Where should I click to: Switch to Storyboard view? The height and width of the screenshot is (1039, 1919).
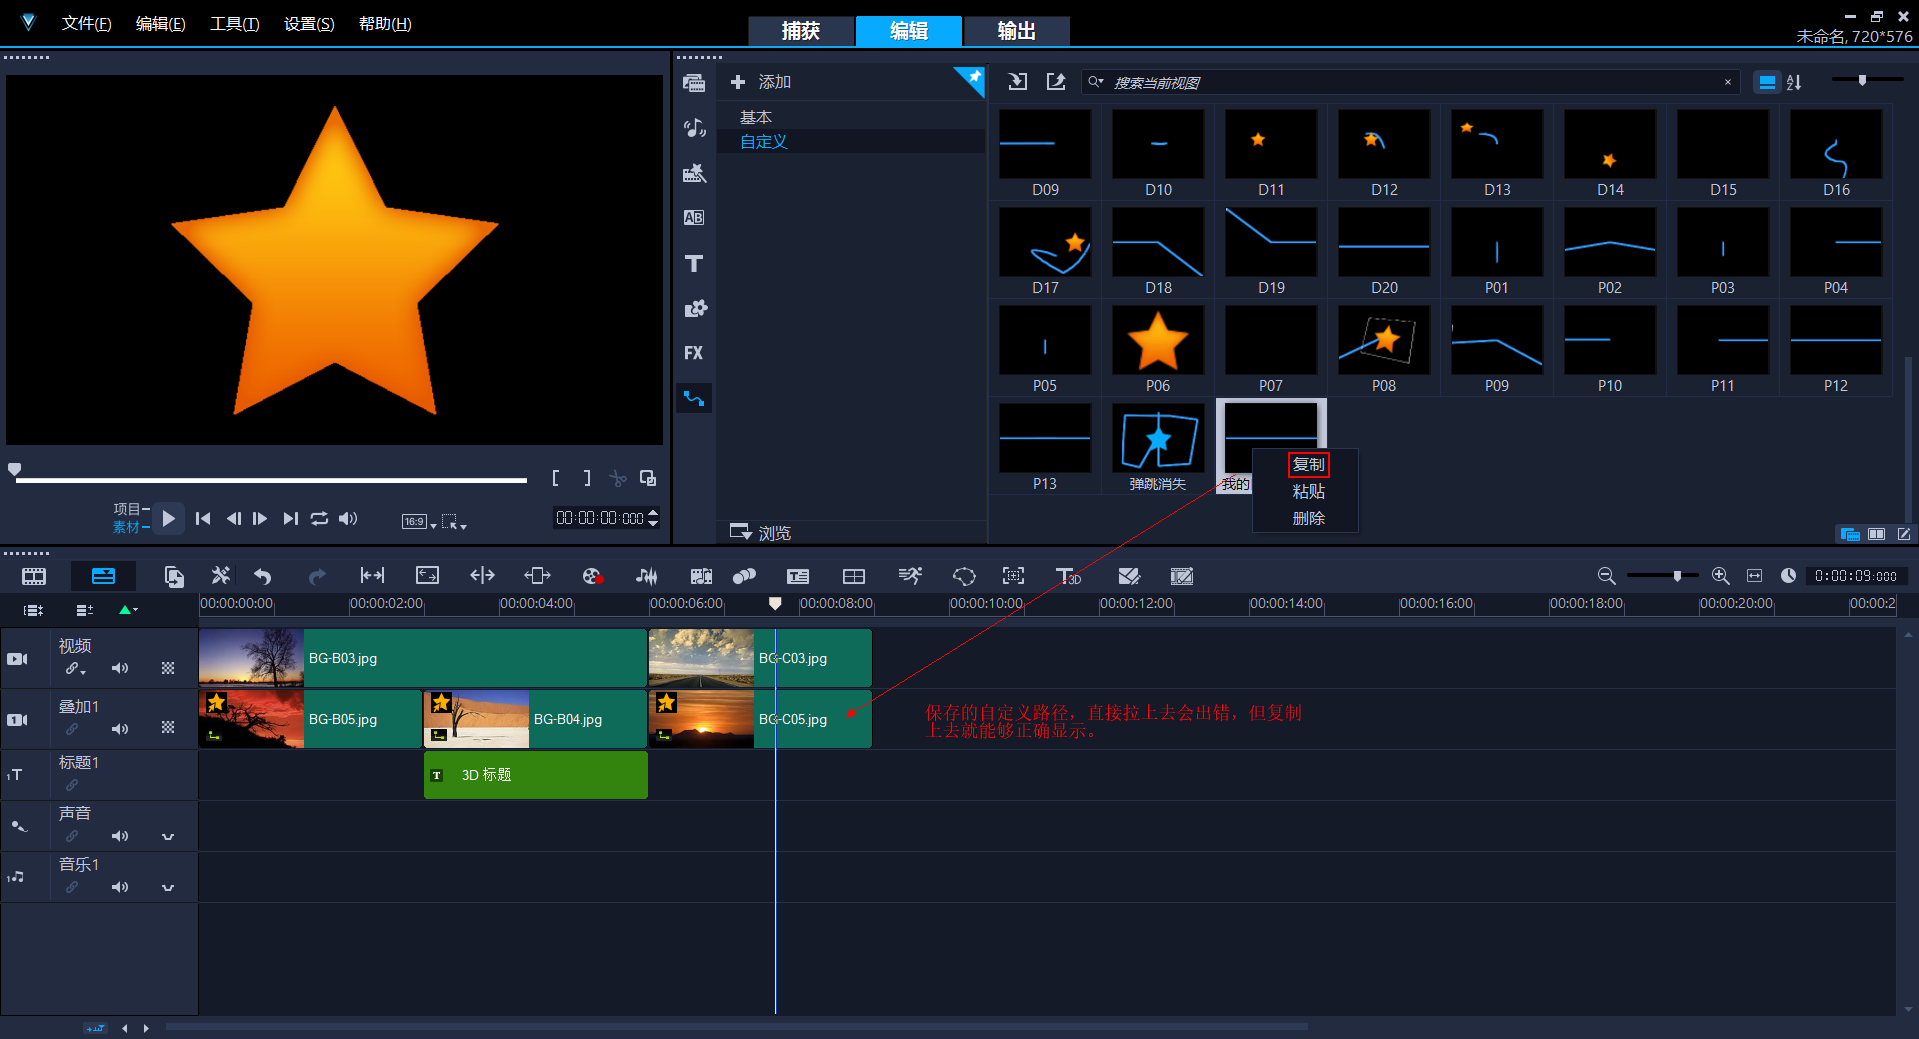click(x=34, y=576)
